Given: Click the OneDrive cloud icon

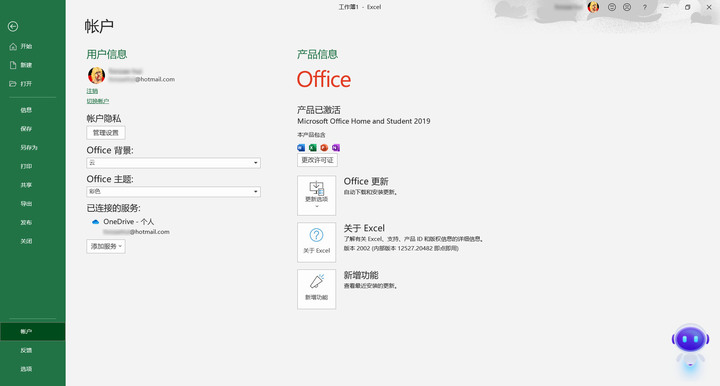Looking at the screenshot, I should [x=96, y=222].
